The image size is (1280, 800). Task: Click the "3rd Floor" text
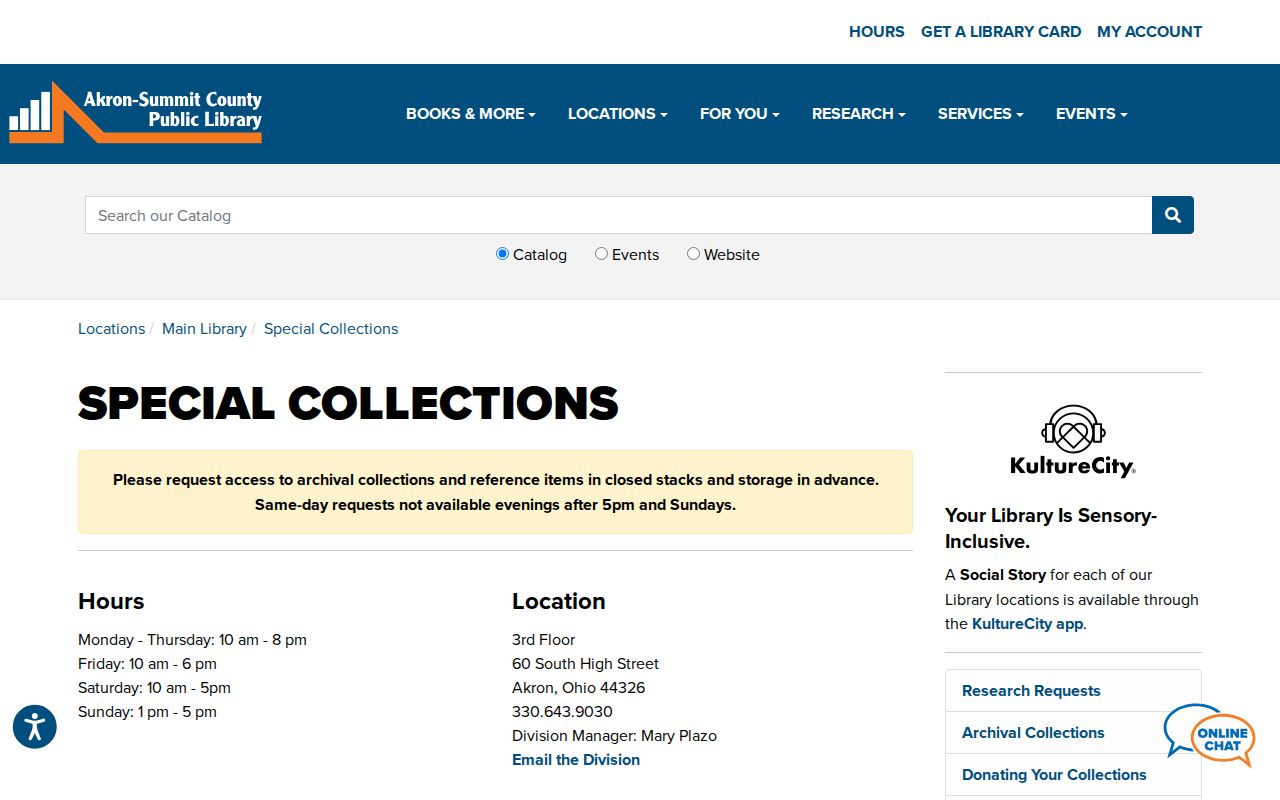click(x=544, y=640)
